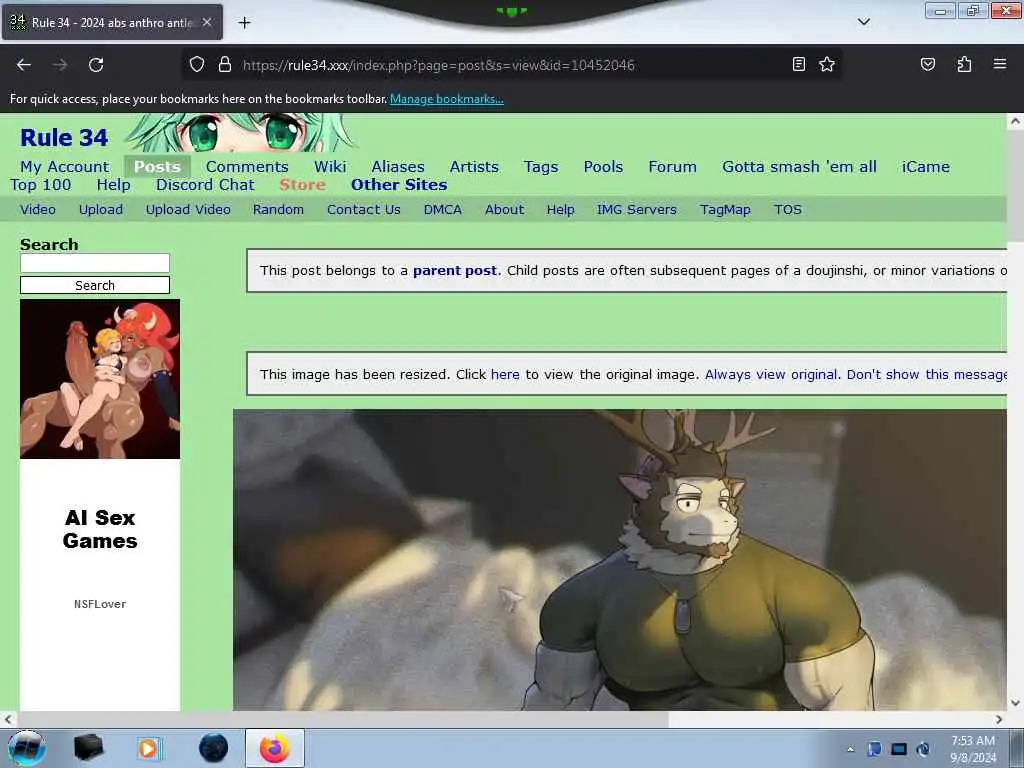Click the Random post link
This screenshot has width=1024, height=768.
278,210
